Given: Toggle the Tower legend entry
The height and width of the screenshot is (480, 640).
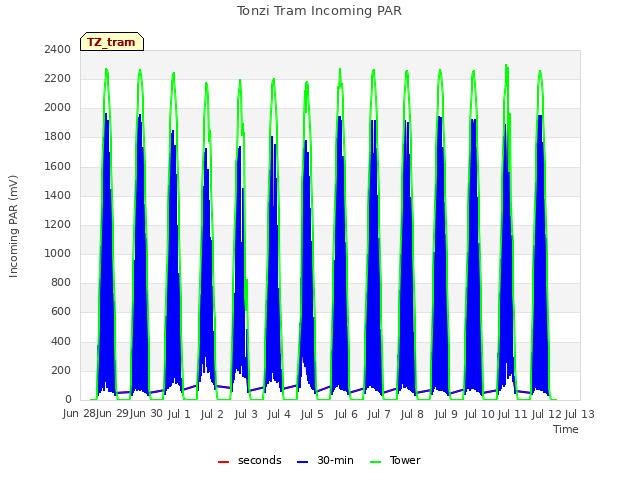Looking at the screenshot, I should point(395,460).
